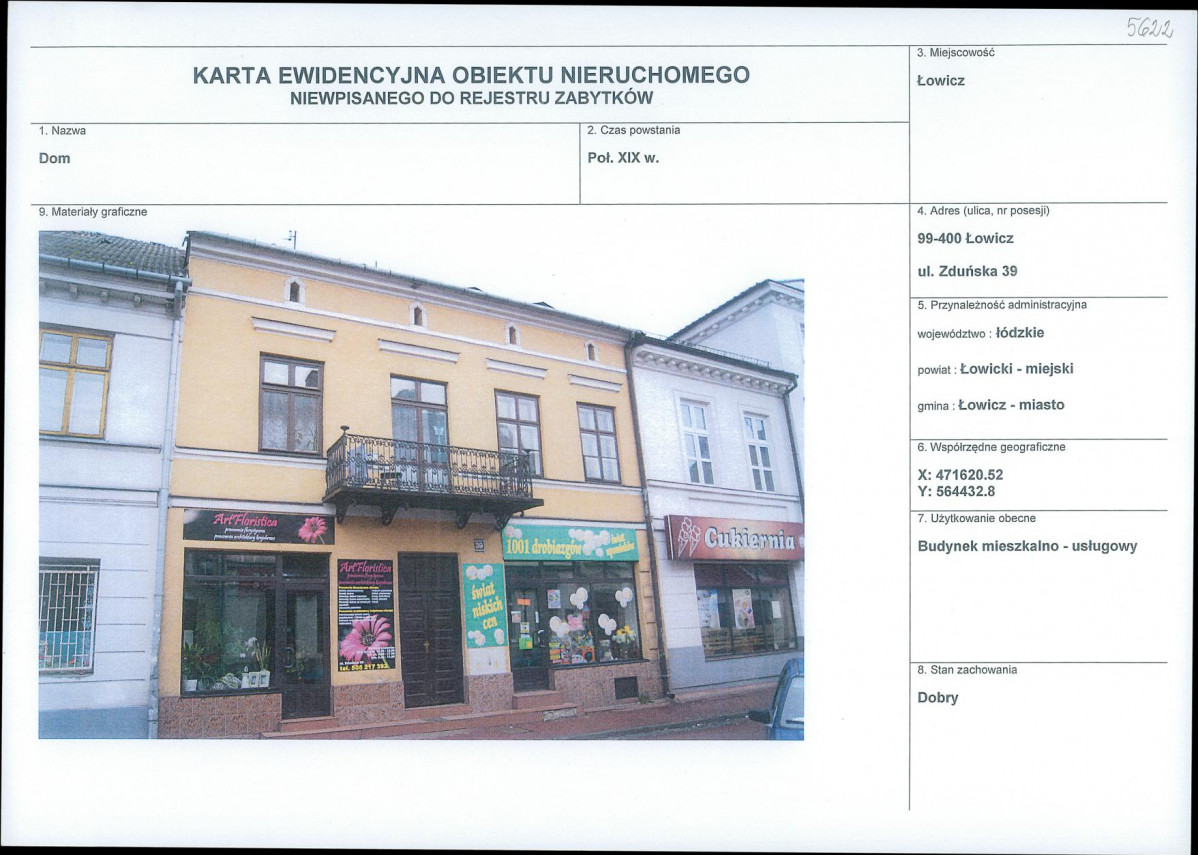The image size is (1198, 855).
Task: Click the label '8. Stan zachowania'
Action: (966, 670)
